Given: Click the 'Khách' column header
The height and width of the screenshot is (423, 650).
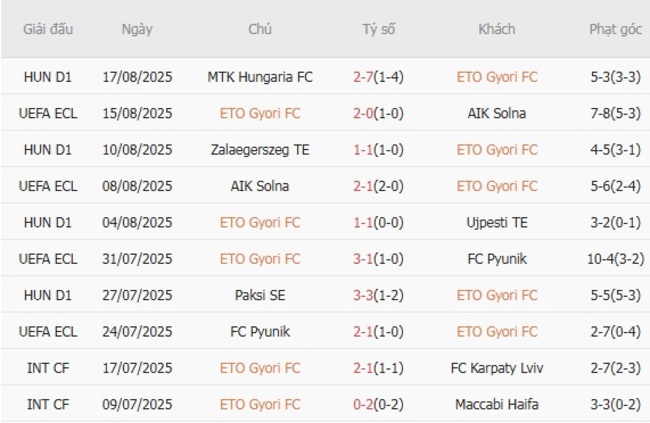Looking at the screenshot, I should 497,29.
